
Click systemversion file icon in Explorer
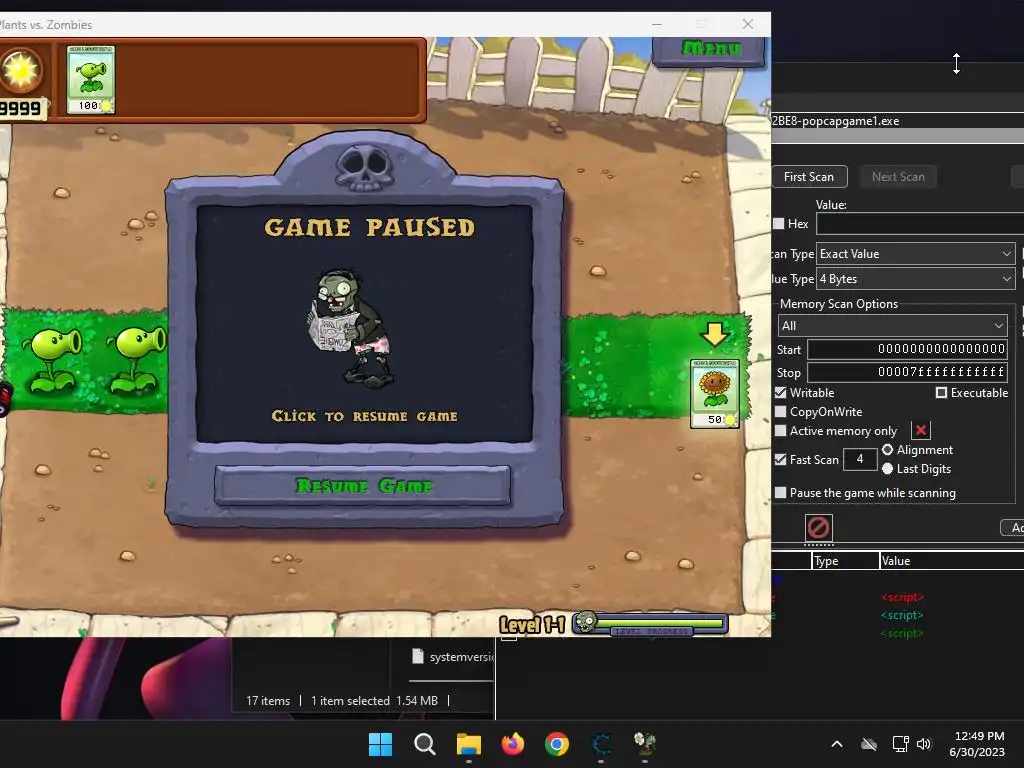418,656
